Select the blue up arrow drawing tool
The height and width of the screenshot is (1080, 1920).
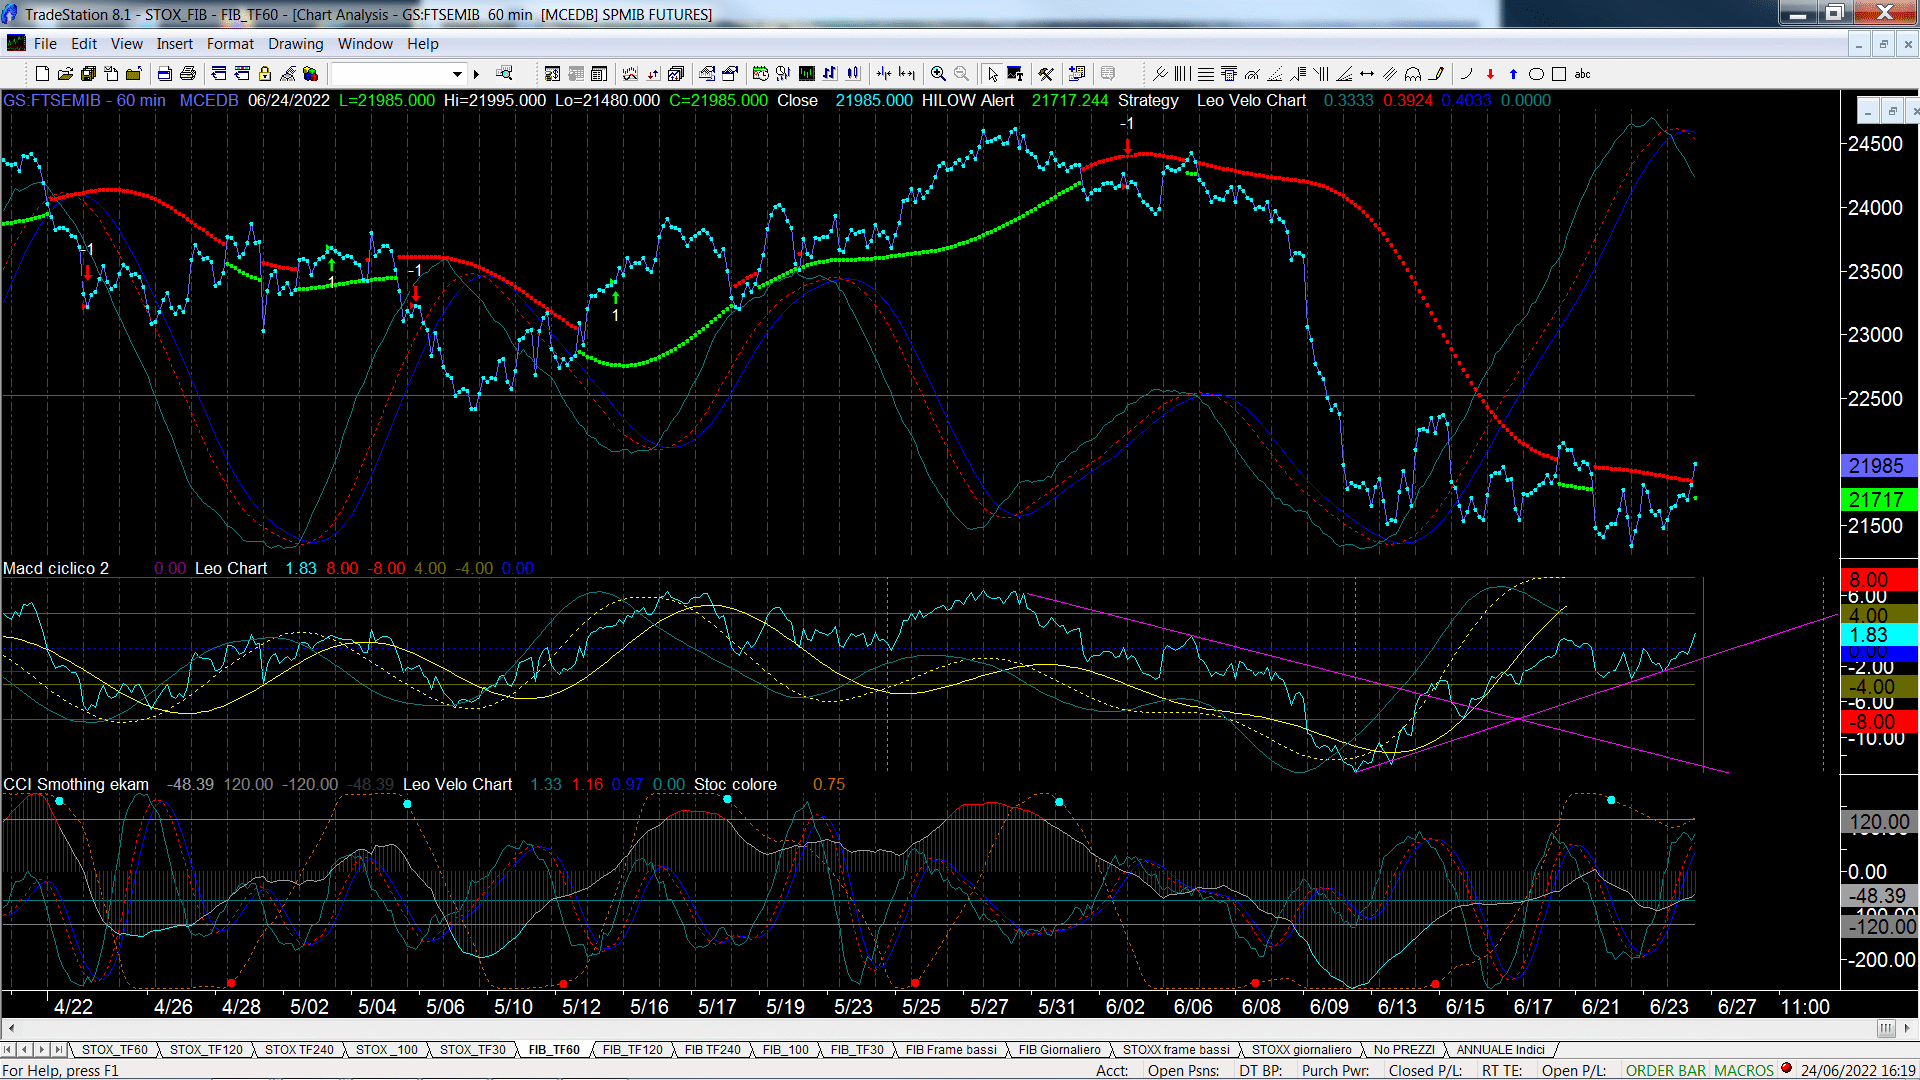pyautogui.click(x=1513, y=74)
